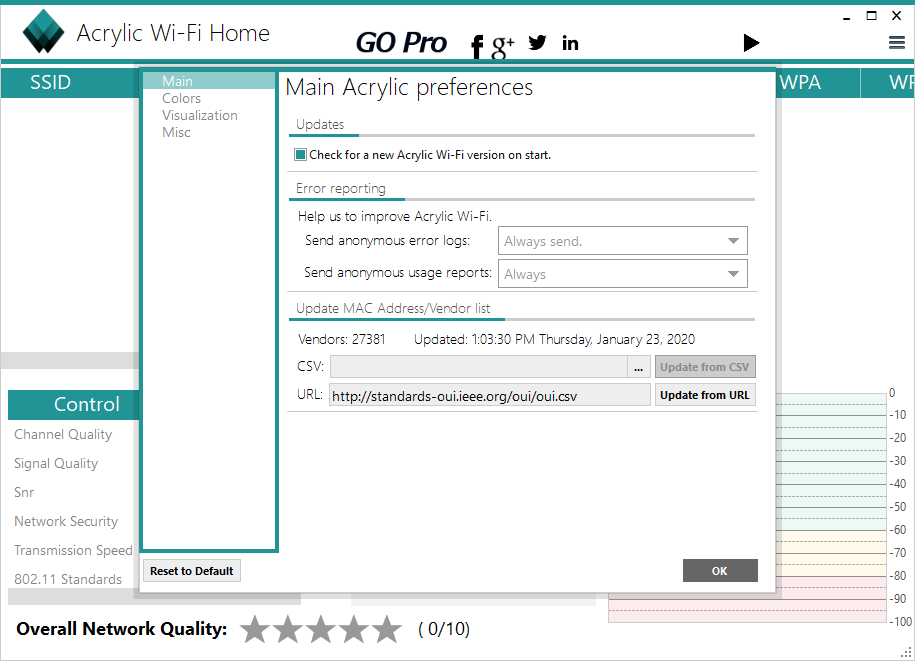Image resolution: width=915 pixels, height=661 pixels.
Task: Click Reset to Default button
Action: [x=191, y=571]
